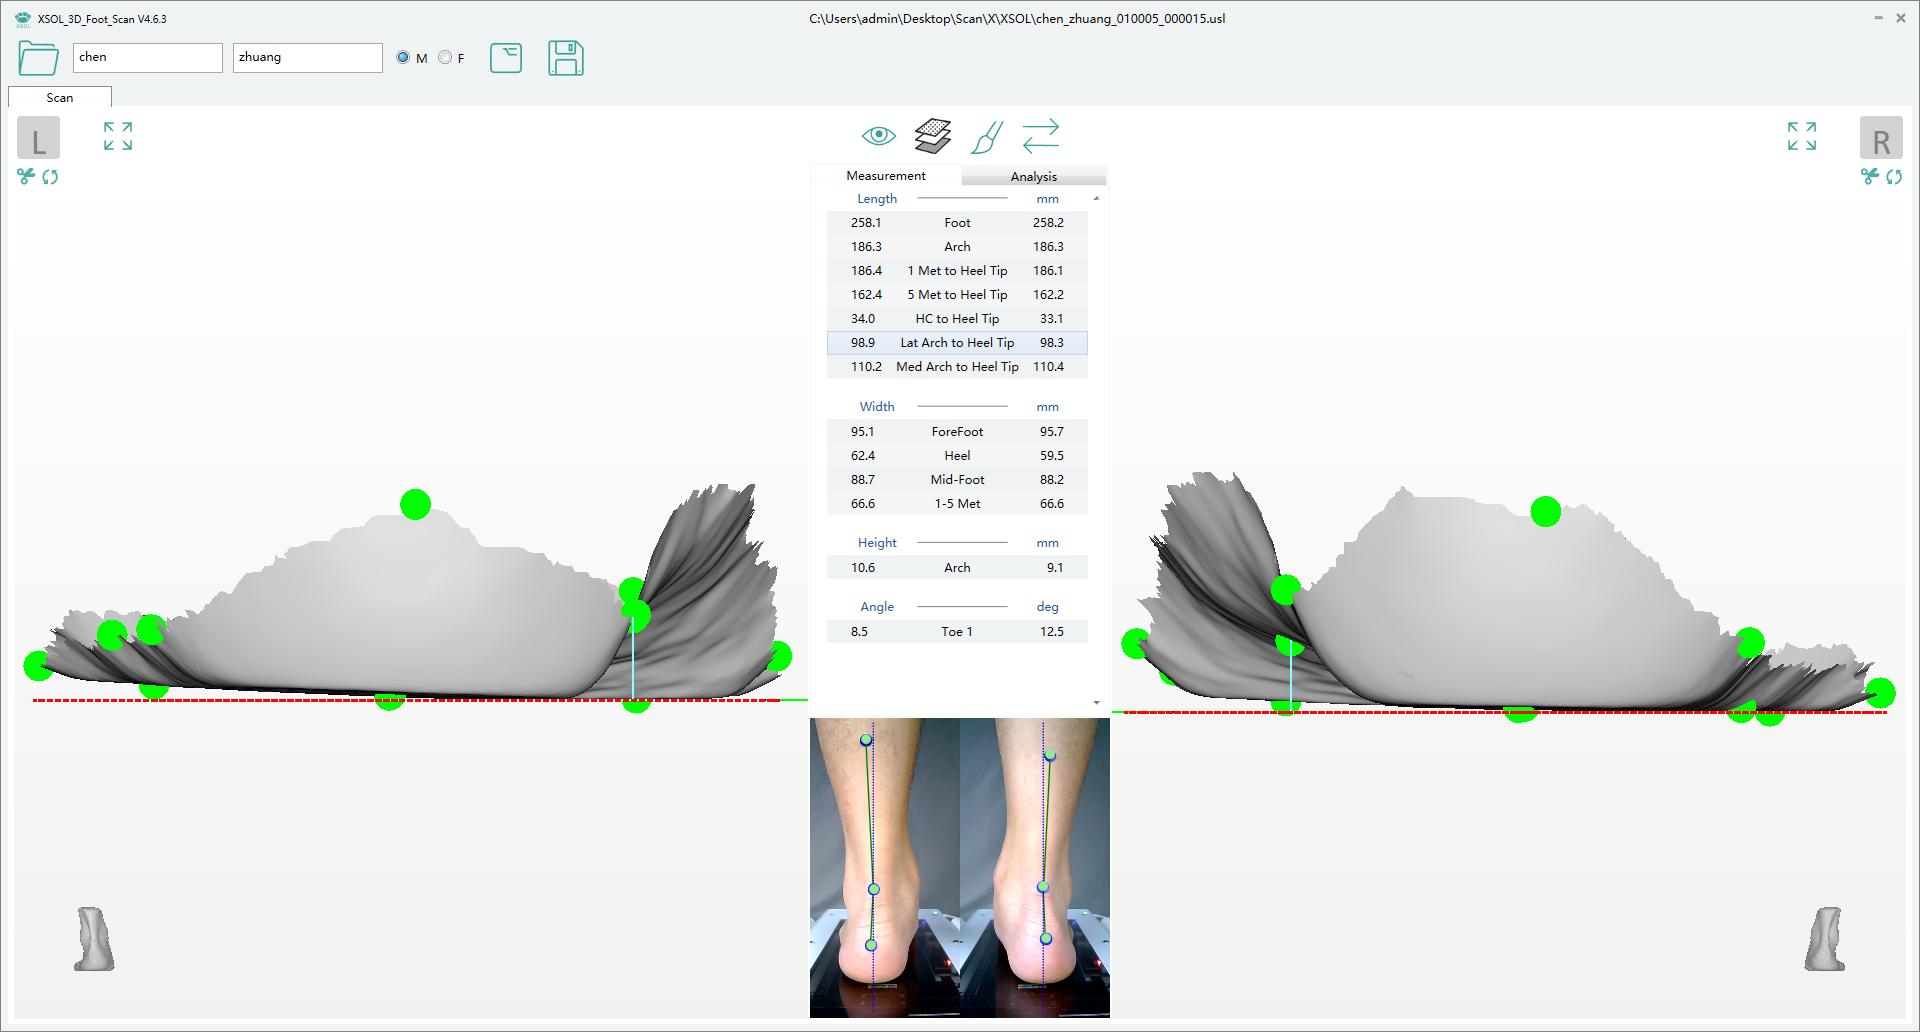Switch to the Analysis tab

[x=1033, y=177]
